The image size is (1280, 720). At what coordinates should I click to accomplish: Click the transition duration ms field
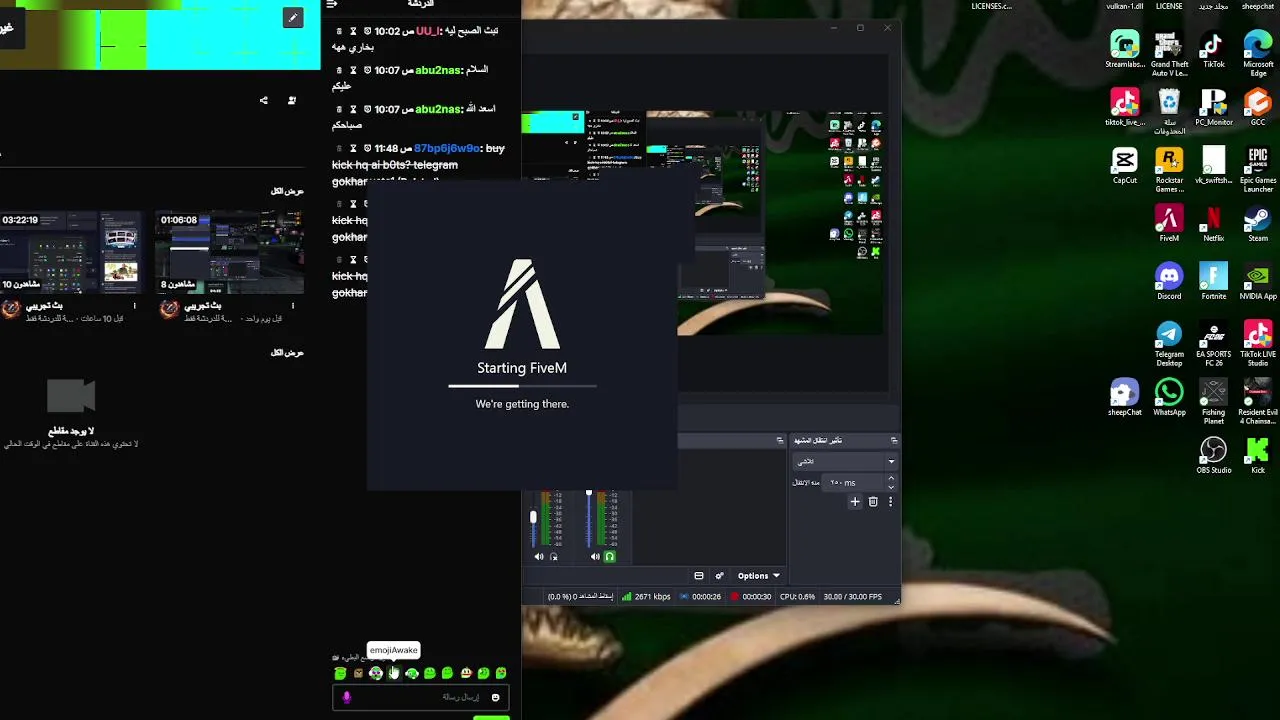point(852,482)
